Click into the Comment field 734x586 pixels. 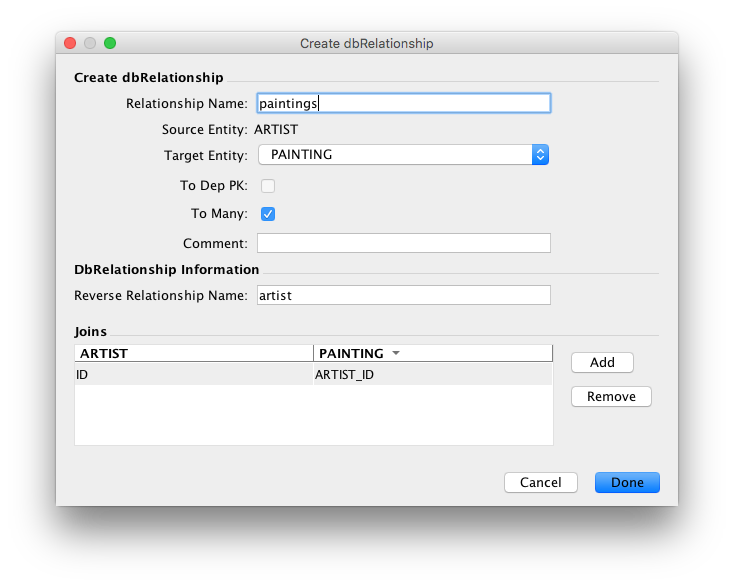(x=403, y=243)
